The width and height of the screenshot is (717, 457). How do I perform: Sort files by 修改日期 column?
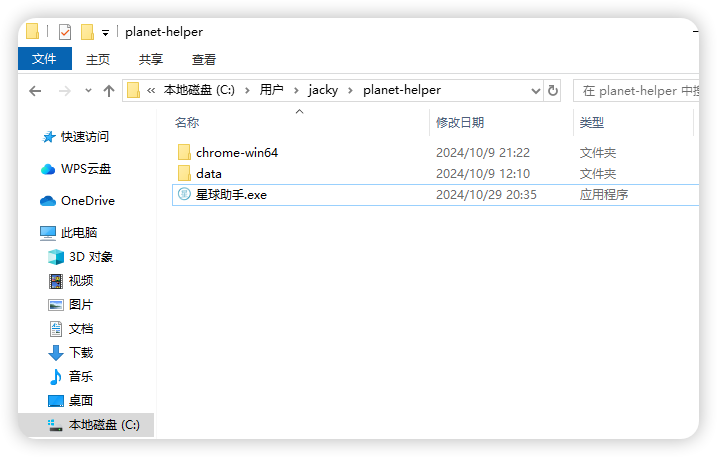[x=460, y=123]
